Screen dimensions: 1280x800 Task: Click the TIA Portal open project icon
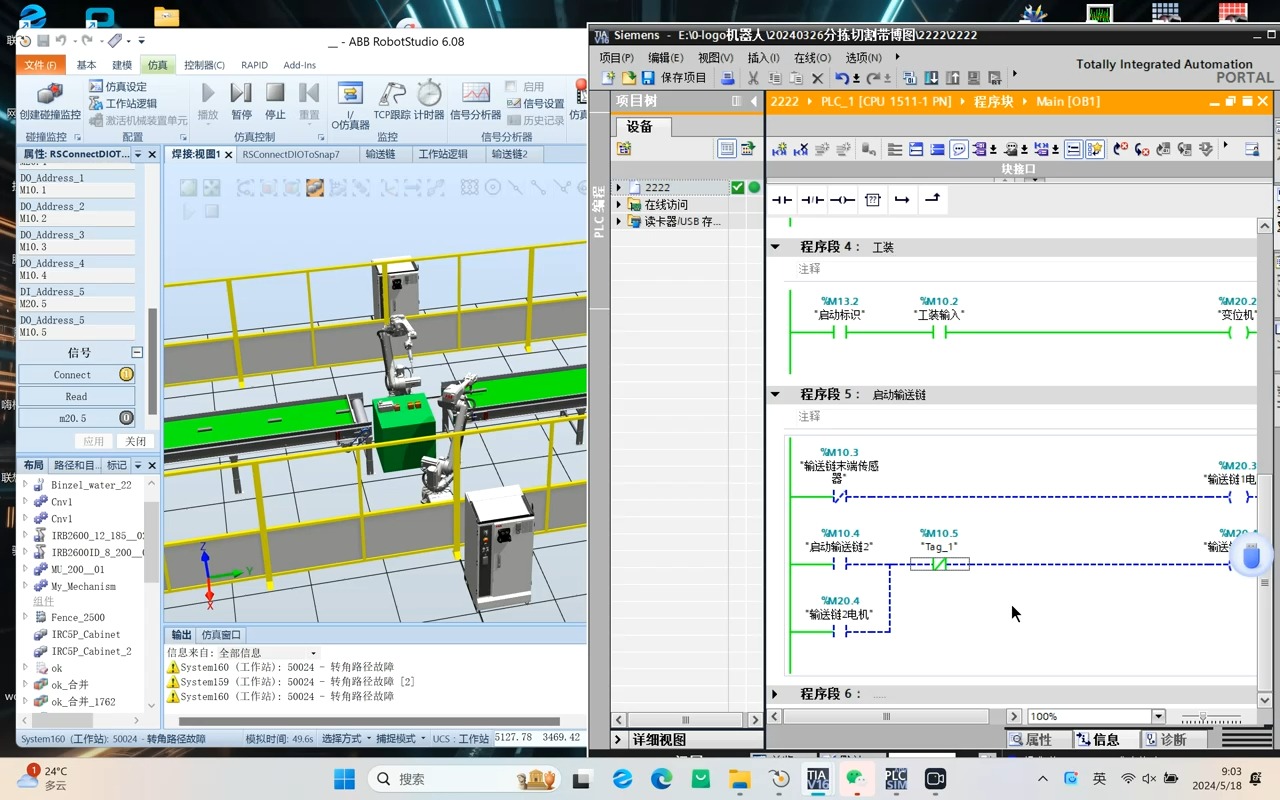pos(628,78)
